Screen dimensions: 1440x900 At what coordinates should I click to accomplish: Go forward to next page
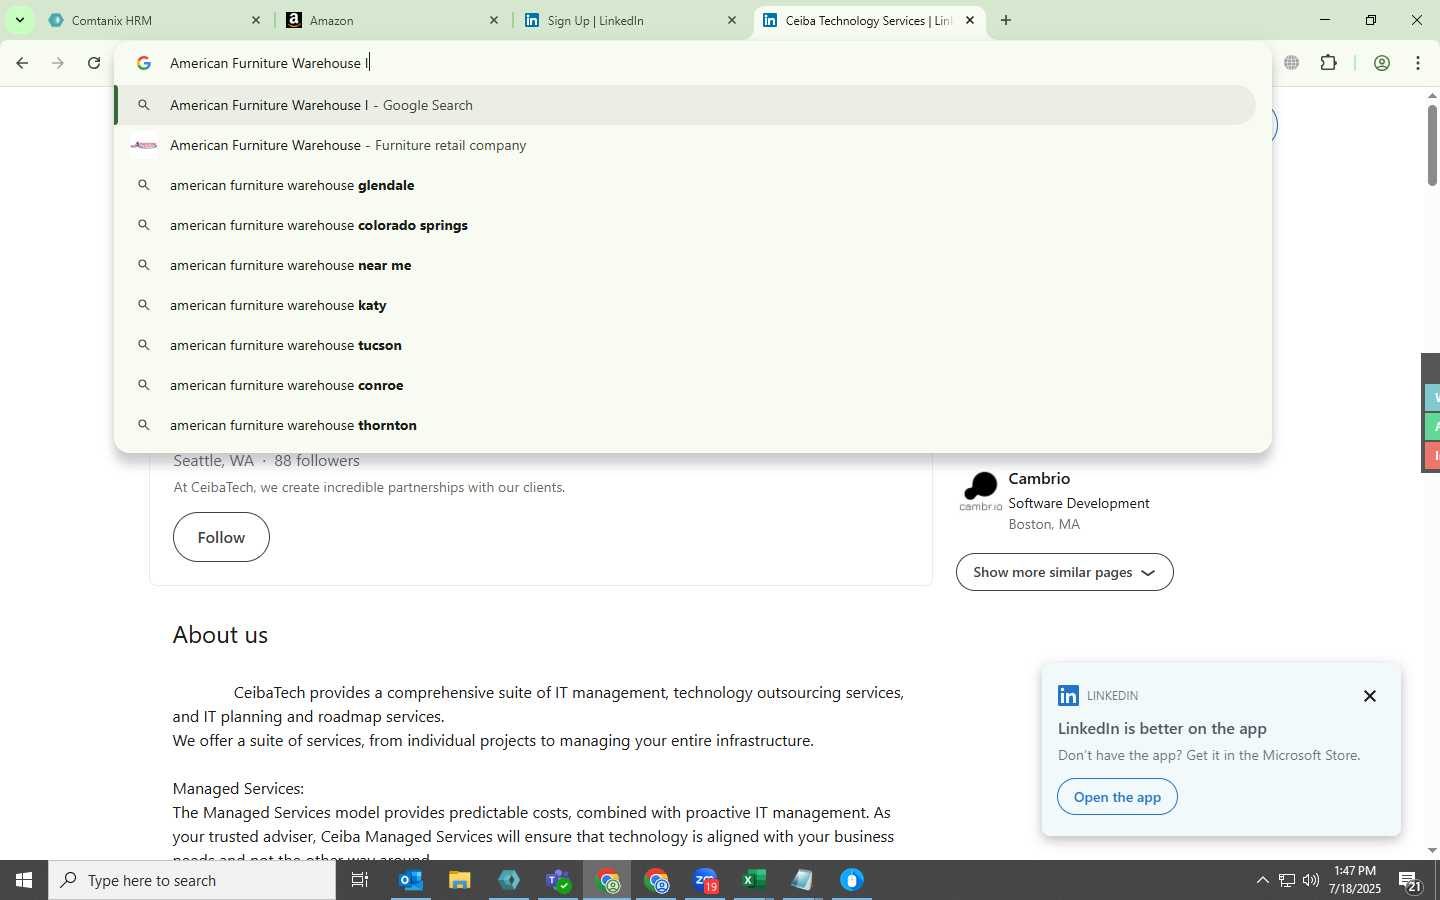click(x=58, y=63)
